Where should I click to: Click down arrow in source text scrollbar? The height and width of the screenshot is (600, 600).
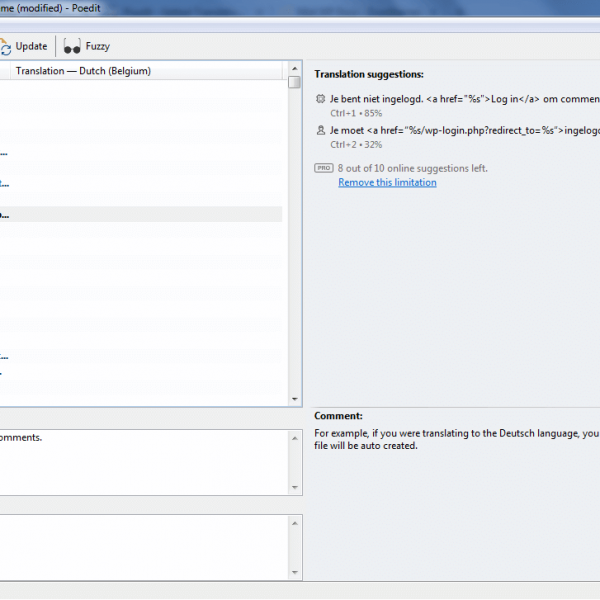294,487
